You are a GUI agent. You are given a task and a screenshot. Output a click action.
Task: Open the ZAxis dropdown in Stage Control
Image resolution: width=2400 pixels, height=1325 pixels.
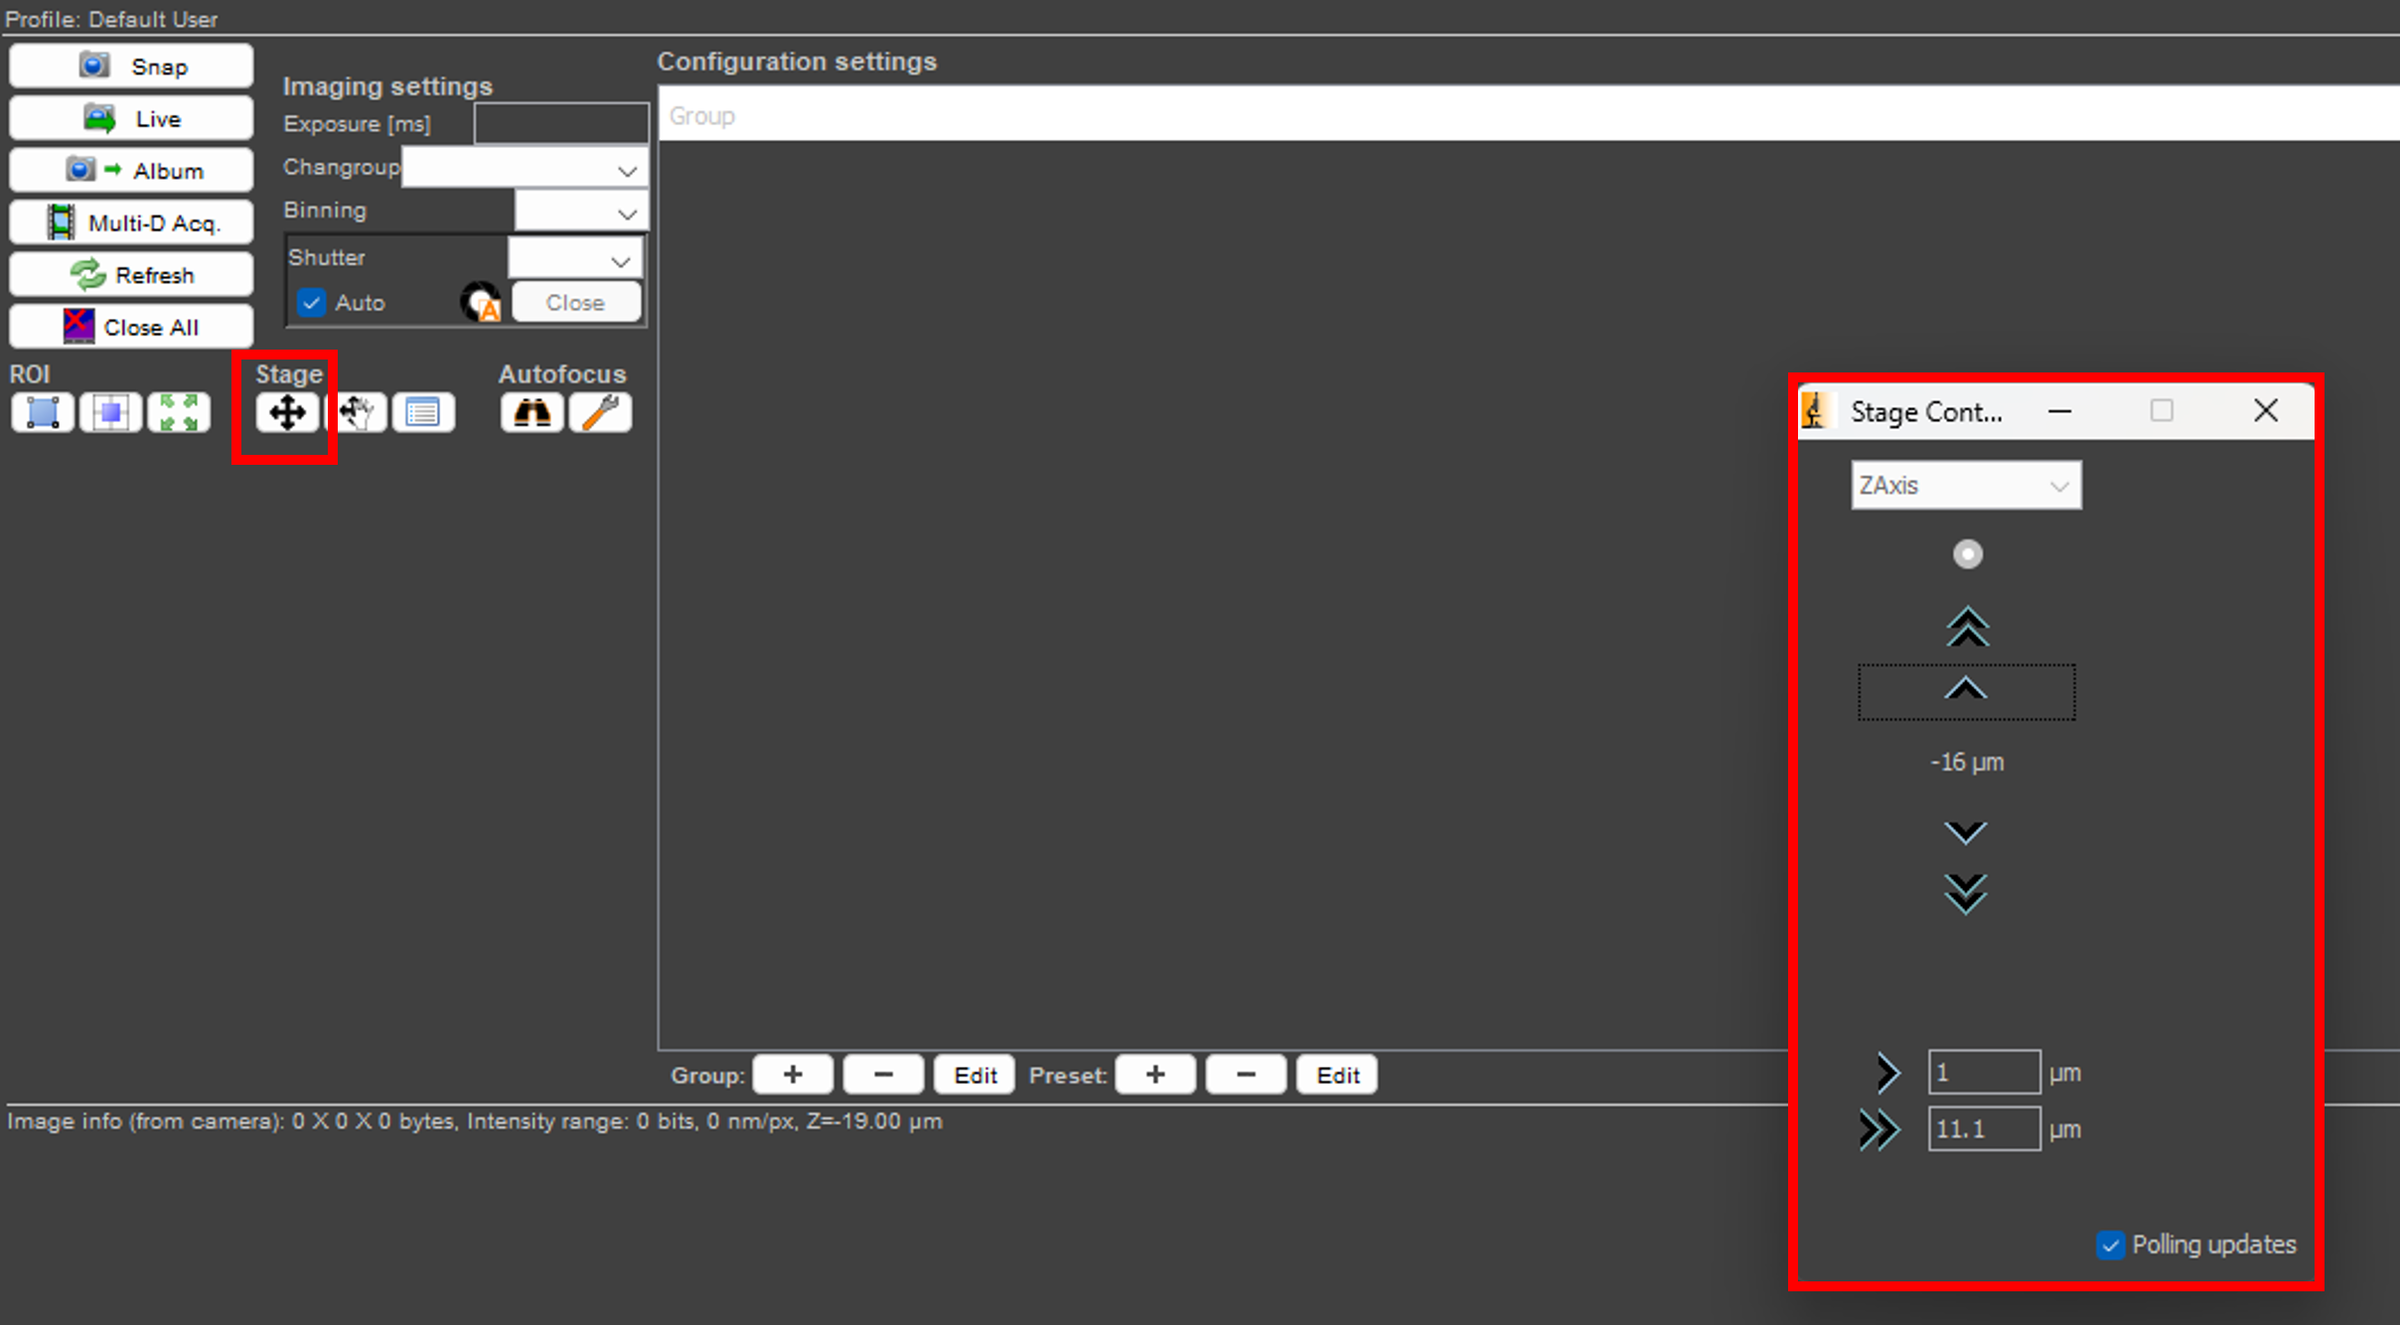pyautogui.click(x=1966, y=485)
